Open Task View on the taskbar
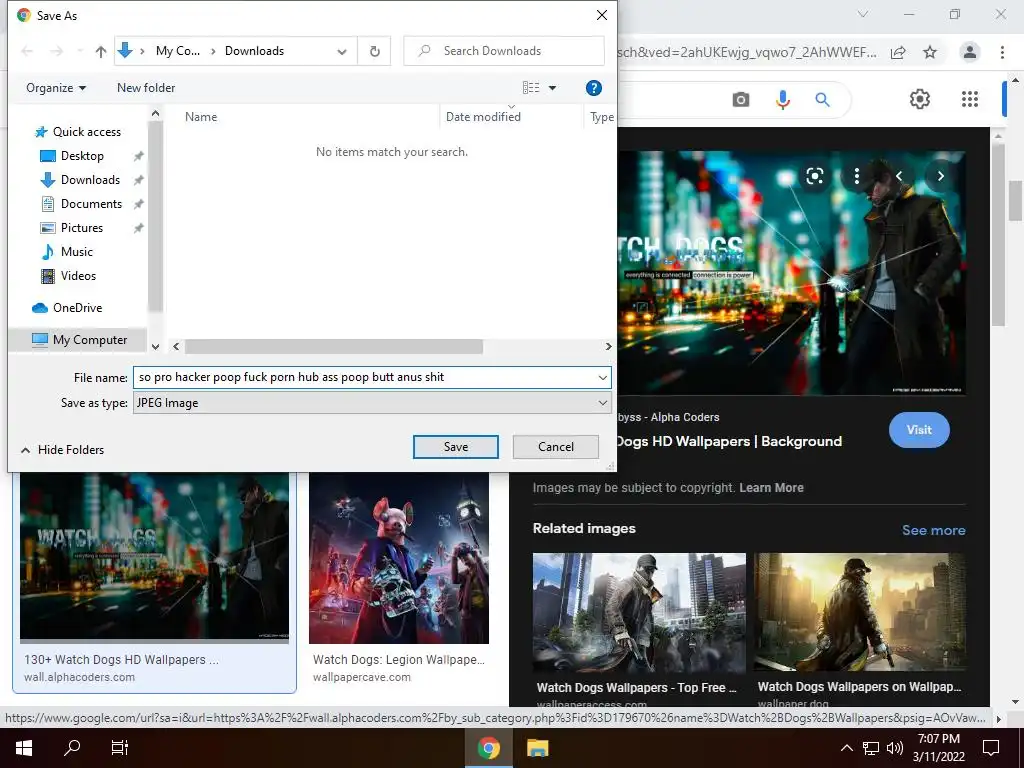 (120, 748)
